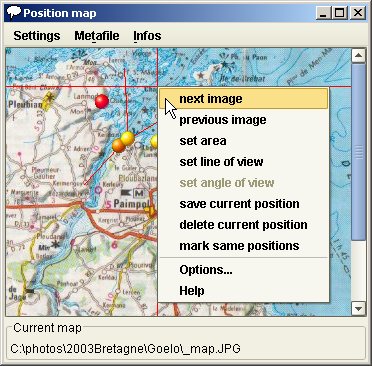Viewport: 372px width, 366px height.
Task: Select 'set line of view'
Action: (244, 162)
